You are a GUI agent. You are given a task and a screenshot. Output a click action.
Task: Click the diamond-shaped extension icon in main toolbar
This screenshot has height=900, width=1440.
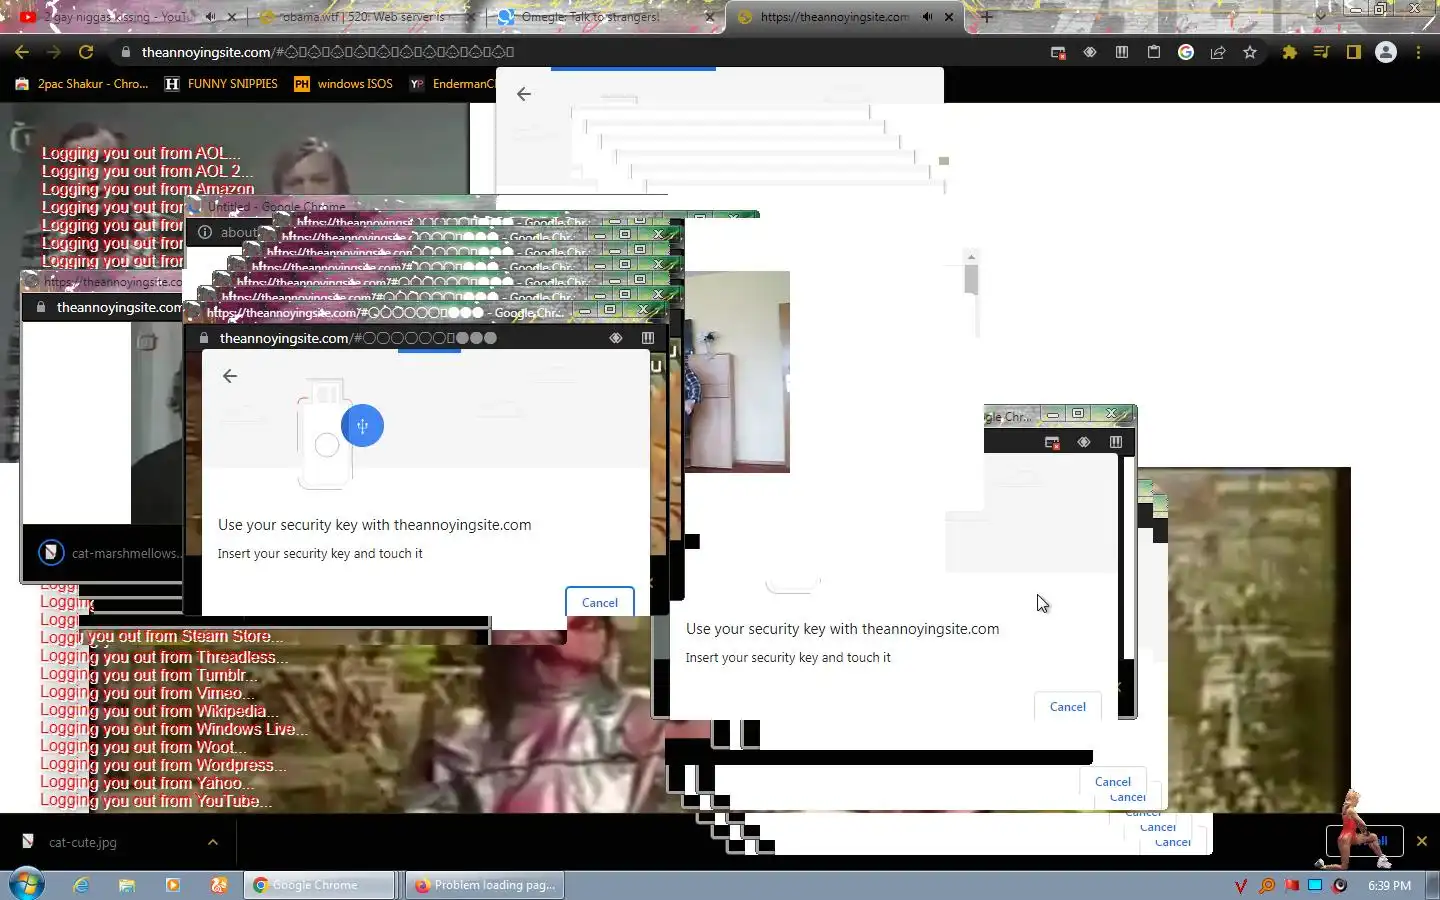(1090, 52)
